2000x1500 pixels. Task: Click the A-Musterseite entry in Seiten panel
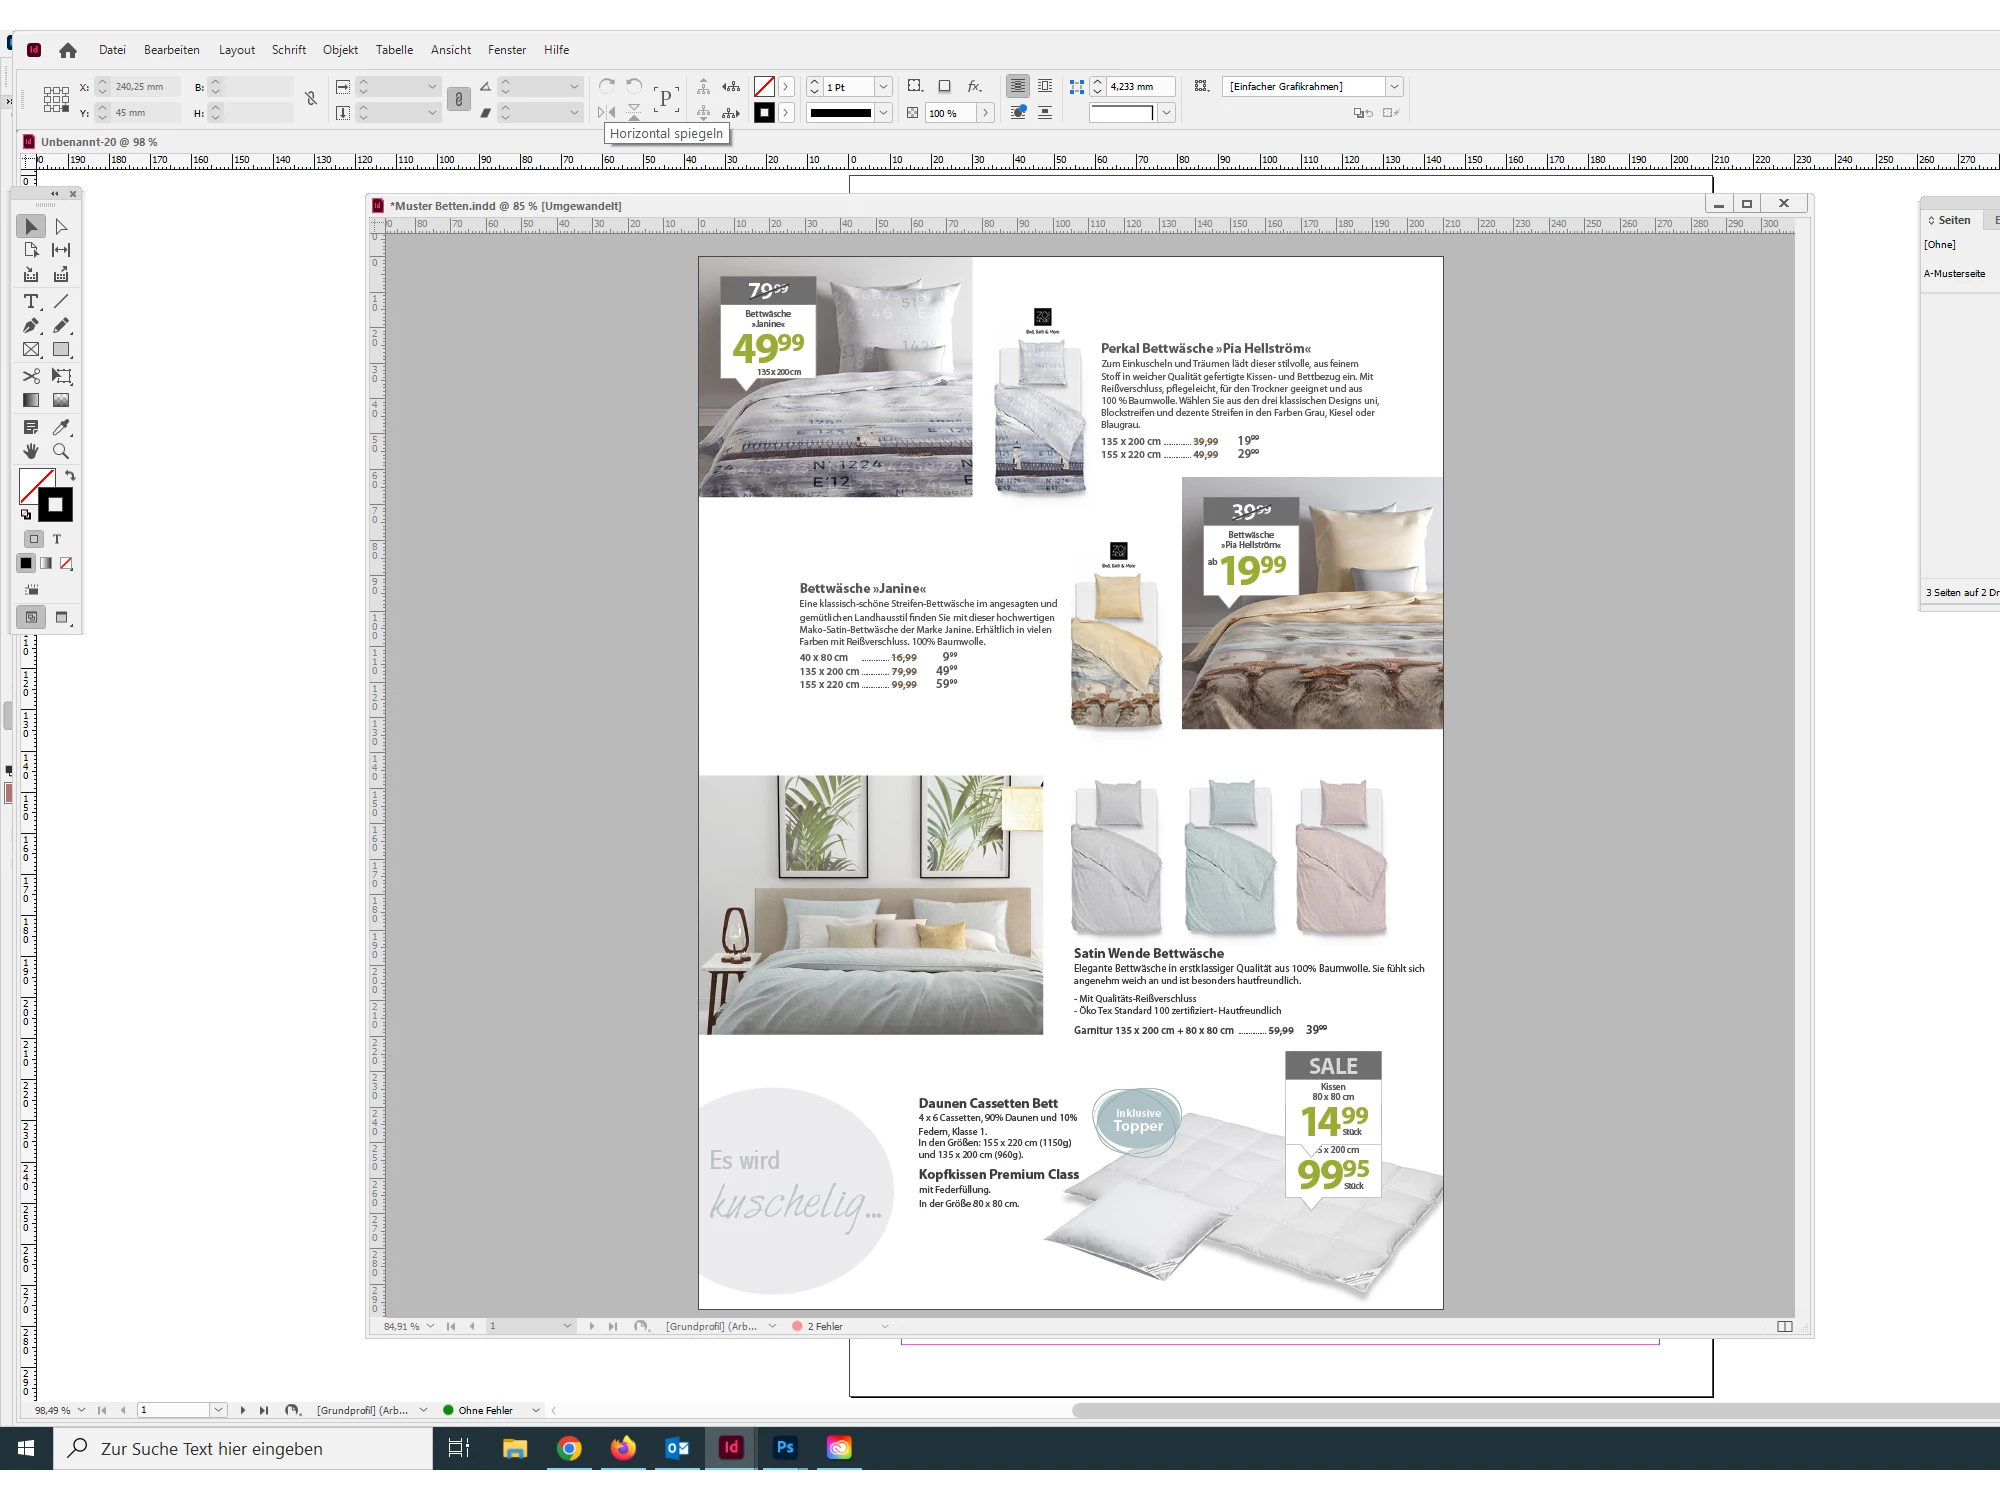pos(1954,273)
